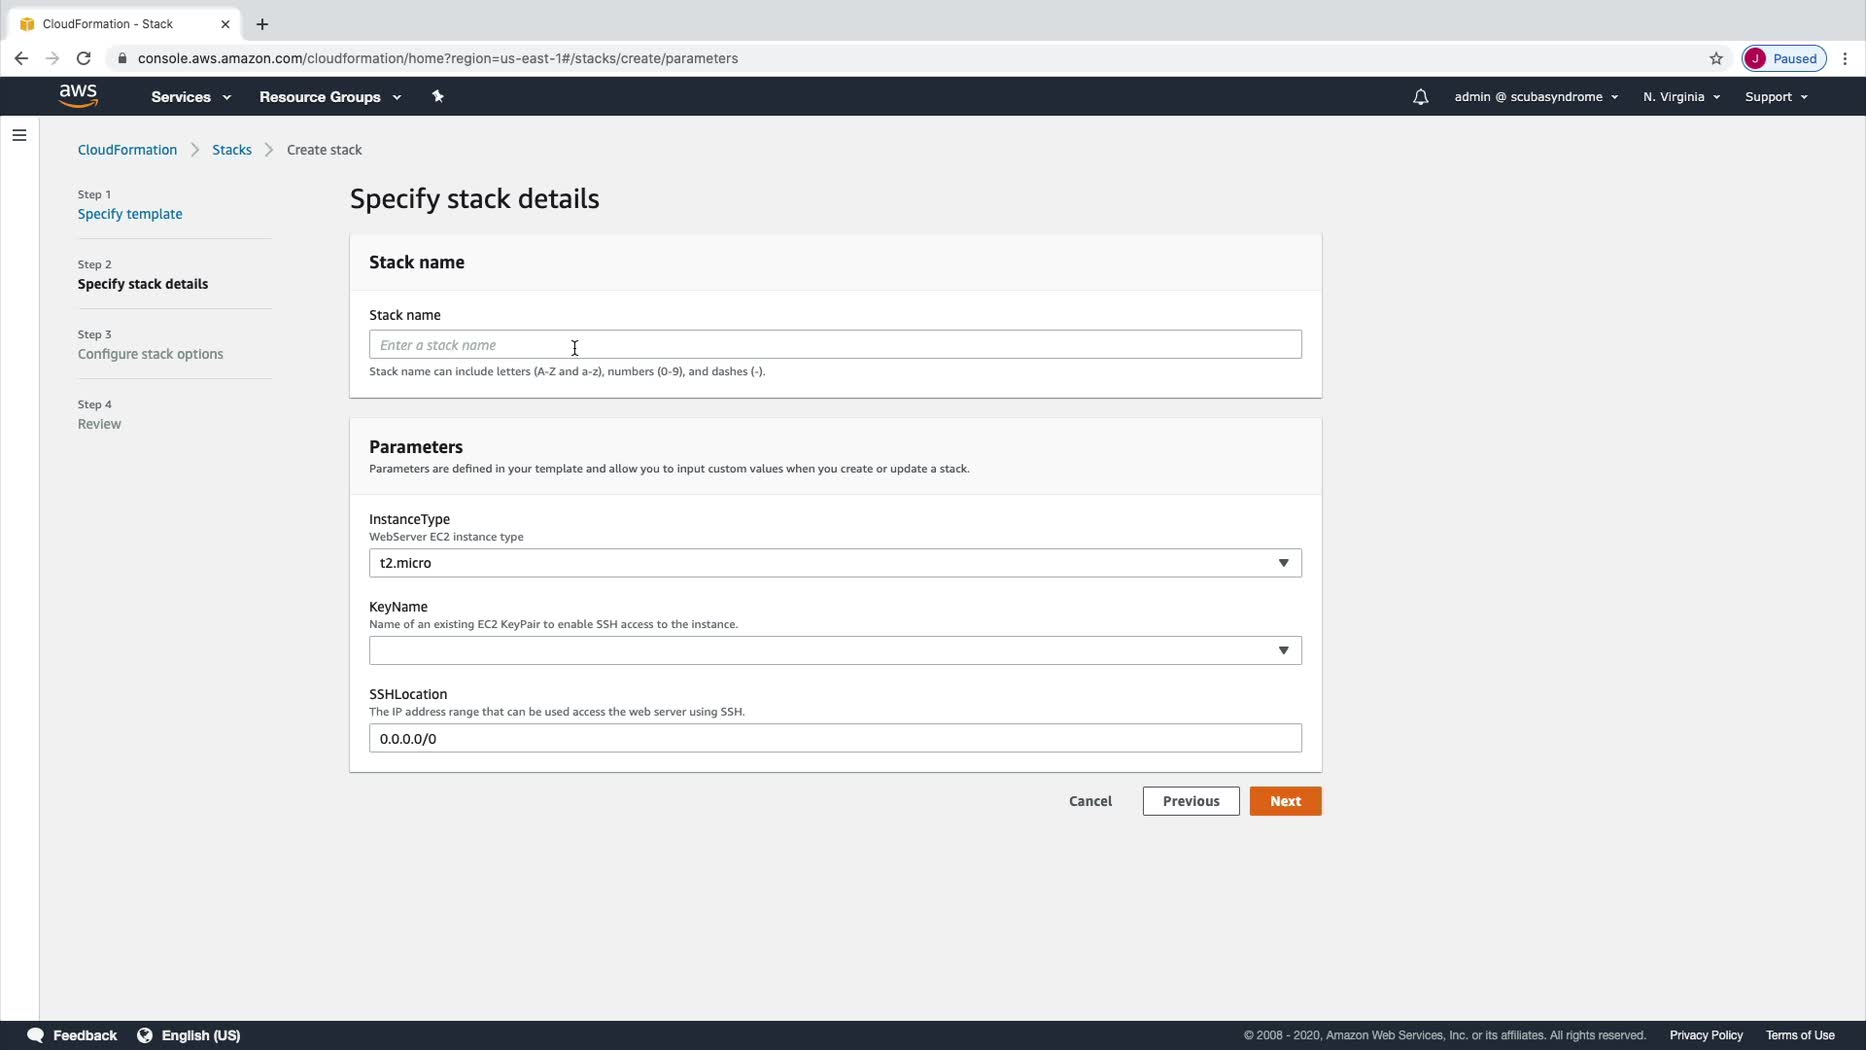
Task: Open the Resource Groups menu
Action: pyautogui.click(x=330, y=97)
